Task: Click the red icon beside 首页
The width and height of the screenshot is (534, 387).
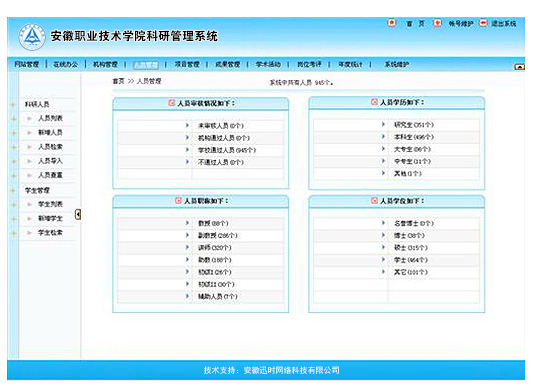Action: coord(392,23)
